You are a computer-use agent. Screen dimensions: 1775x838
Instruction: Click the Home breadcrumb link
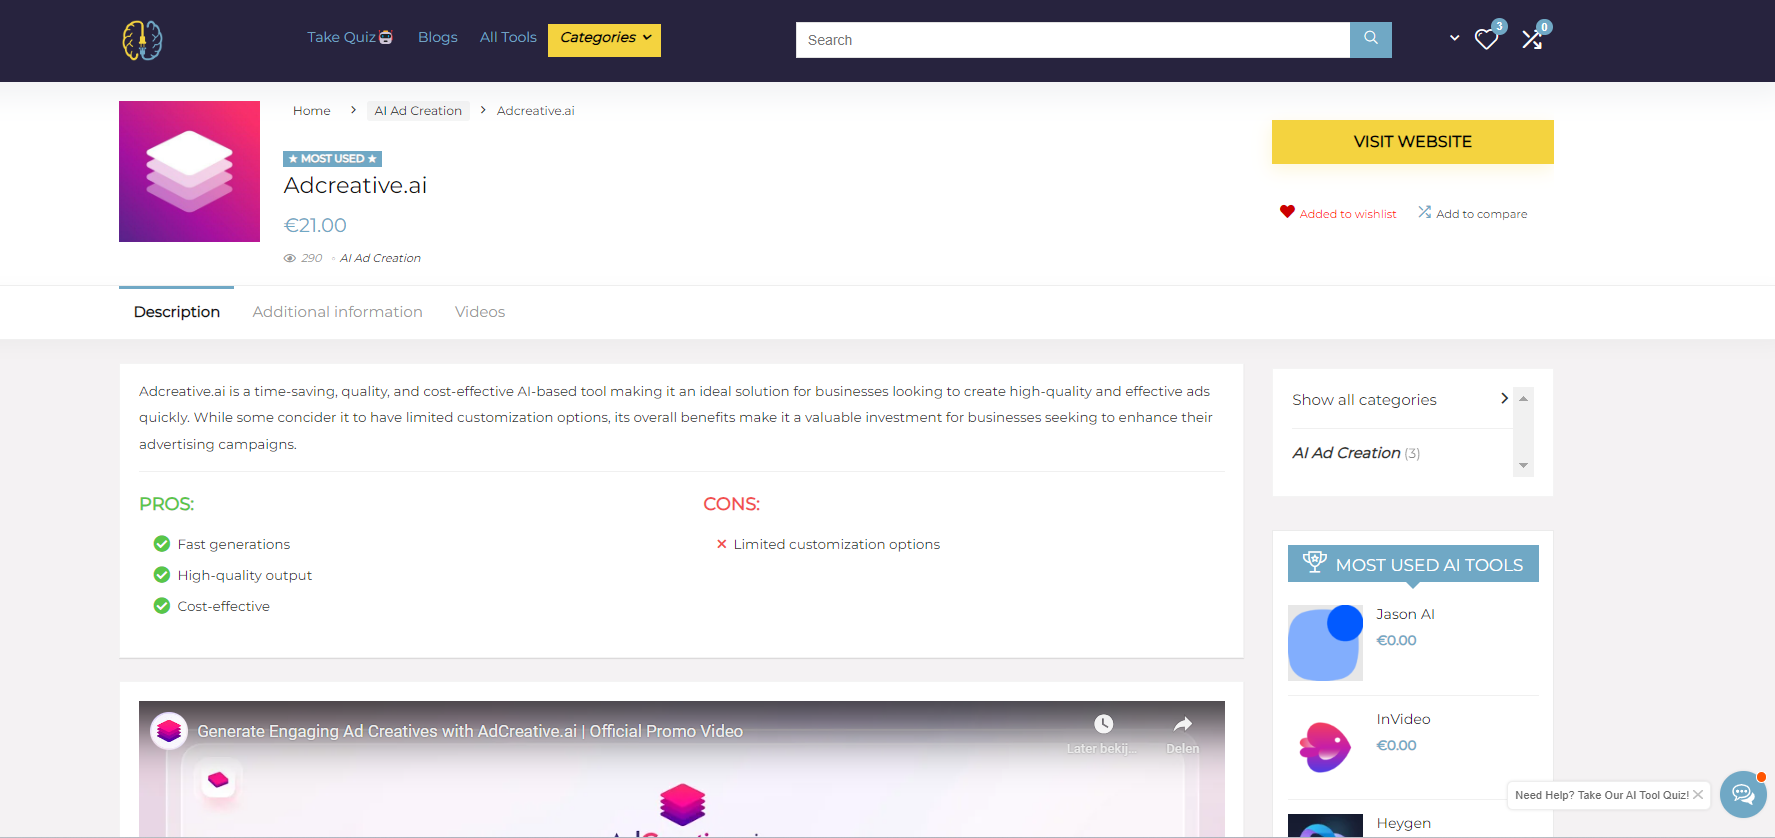(312, 111)
